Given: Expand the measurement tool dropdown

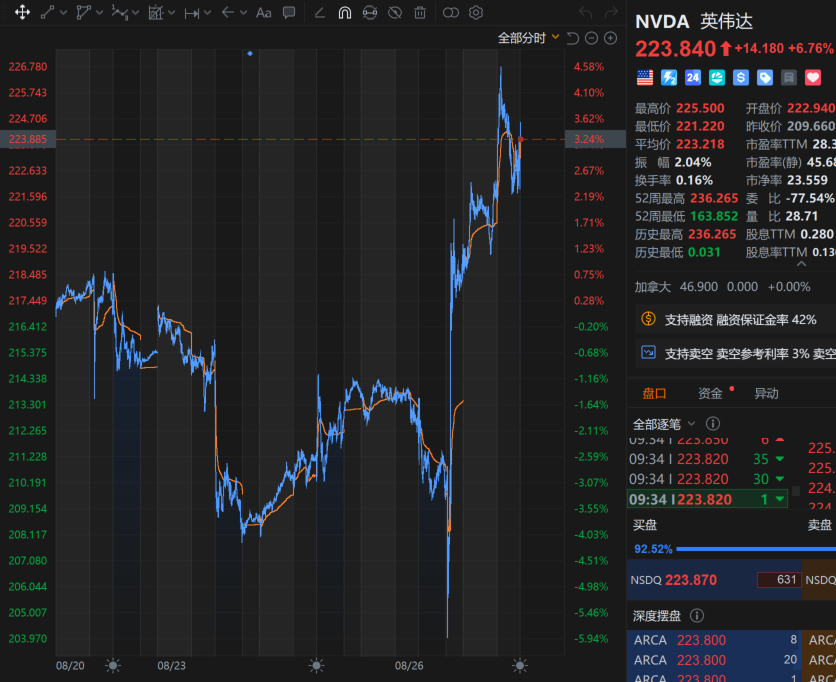Looking at the screenshot, I should tap(207, 12).
